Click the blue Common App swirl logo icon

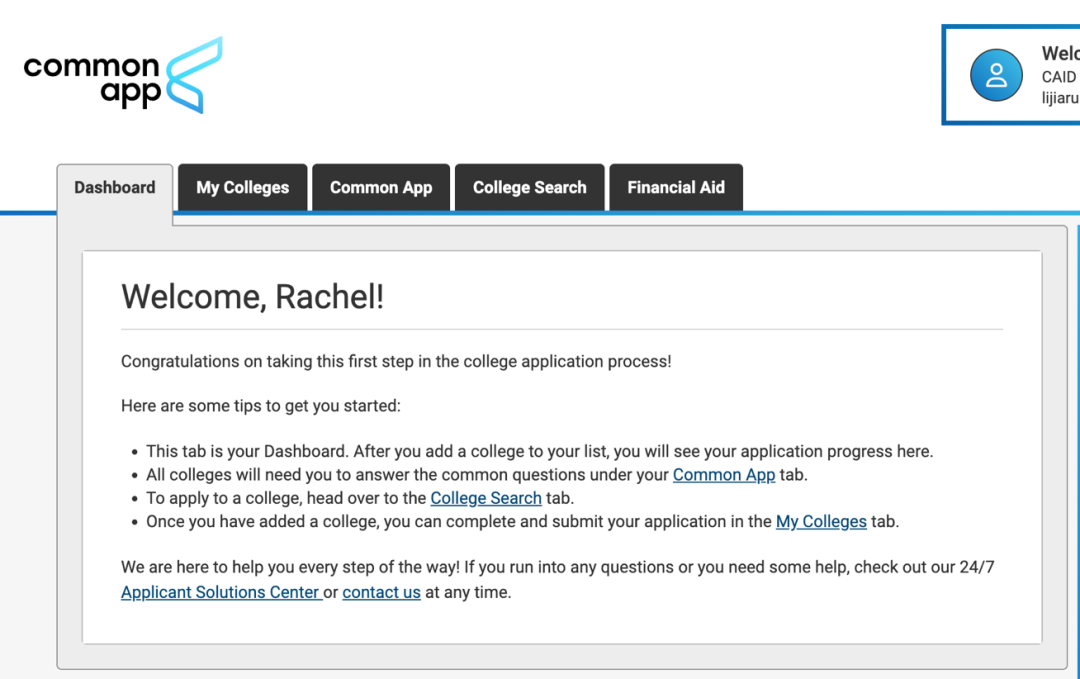pyautogui.click(x=194, y=75)
